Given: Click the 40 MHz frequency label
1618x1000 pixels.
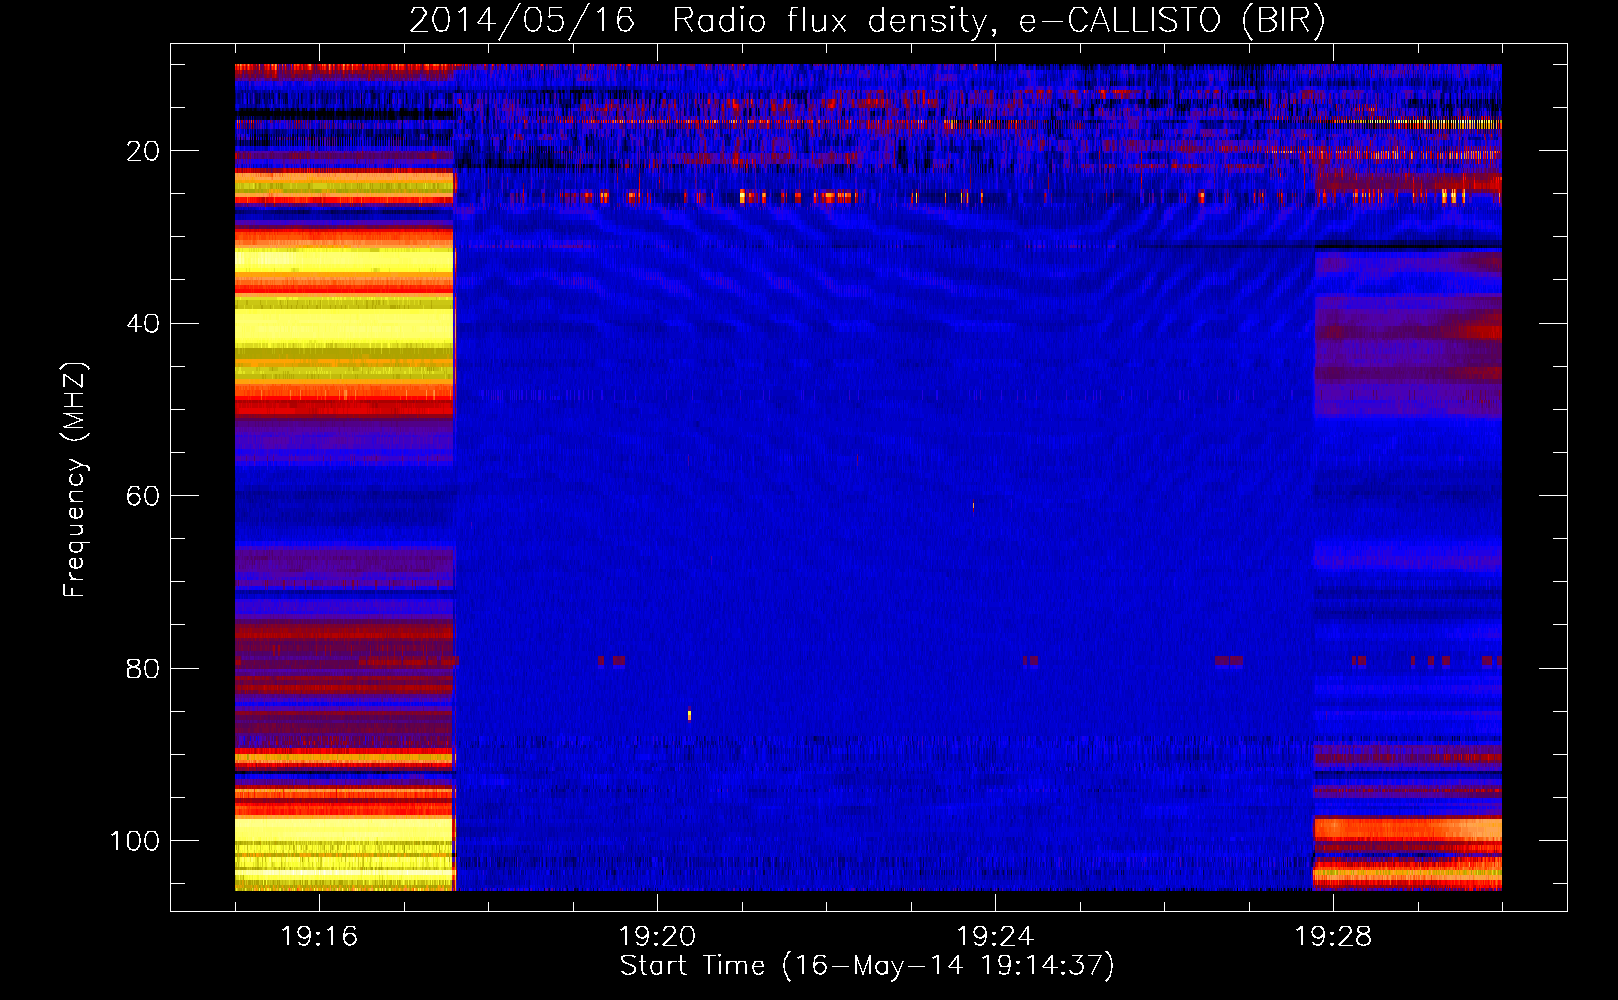Looking at the screenshot, I should [143, 324].
